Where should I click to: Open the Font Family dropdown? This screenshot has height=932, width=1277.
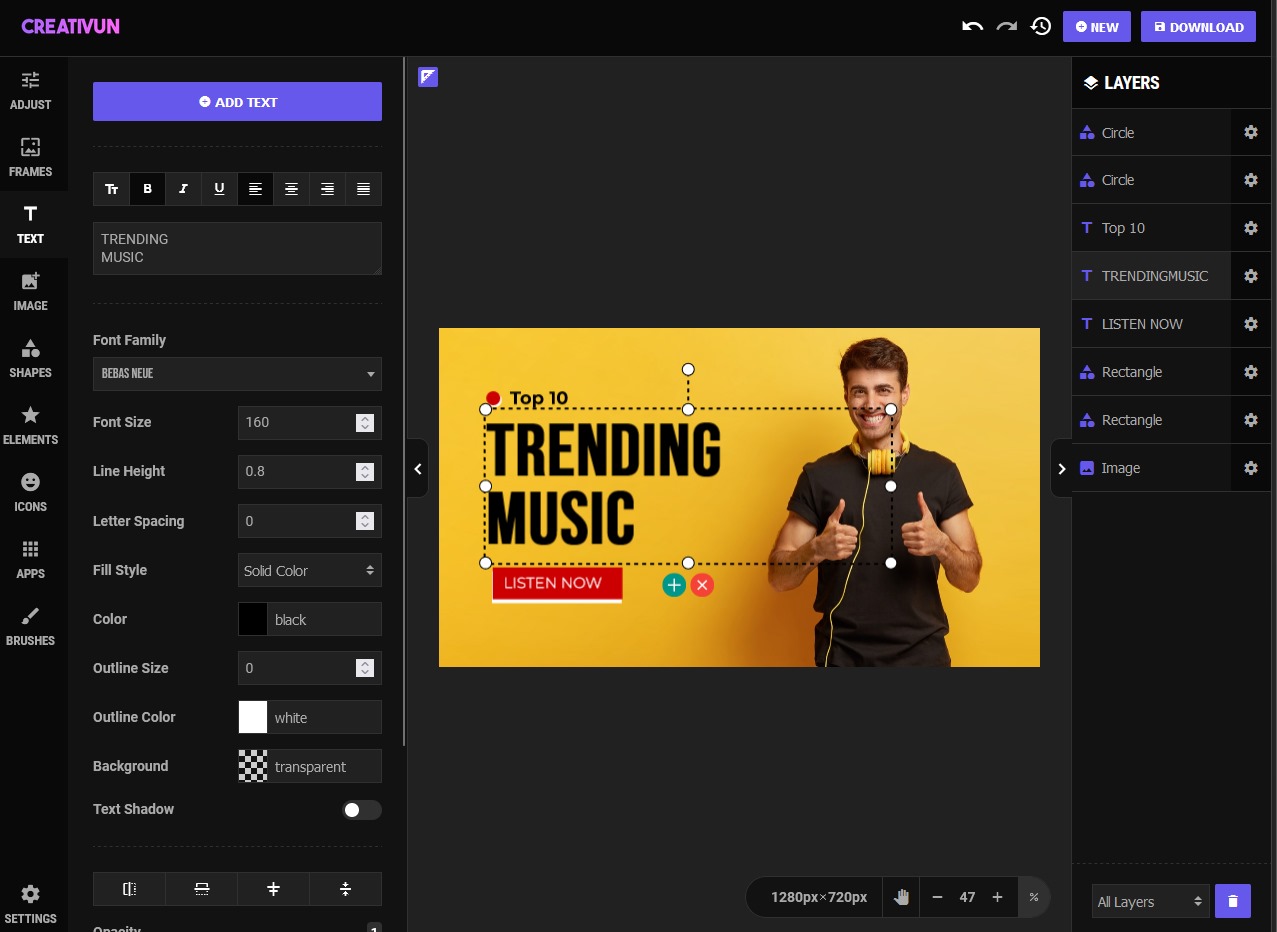tap(237, 374)
